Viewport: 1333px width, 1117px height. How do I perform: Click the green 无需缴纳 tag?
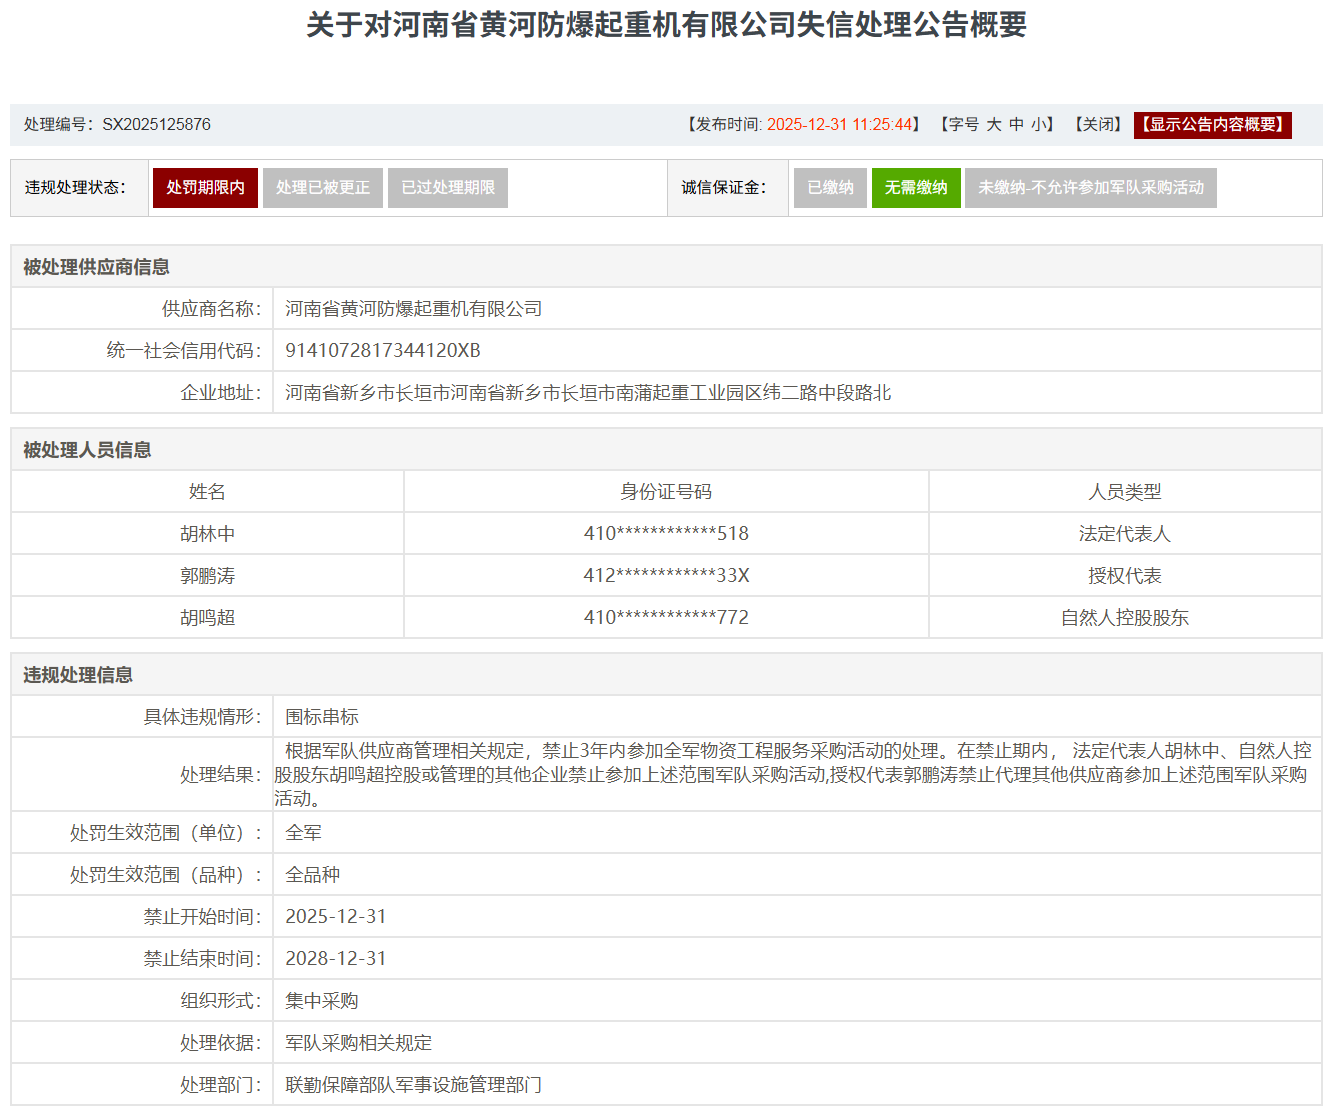[916, 188]
